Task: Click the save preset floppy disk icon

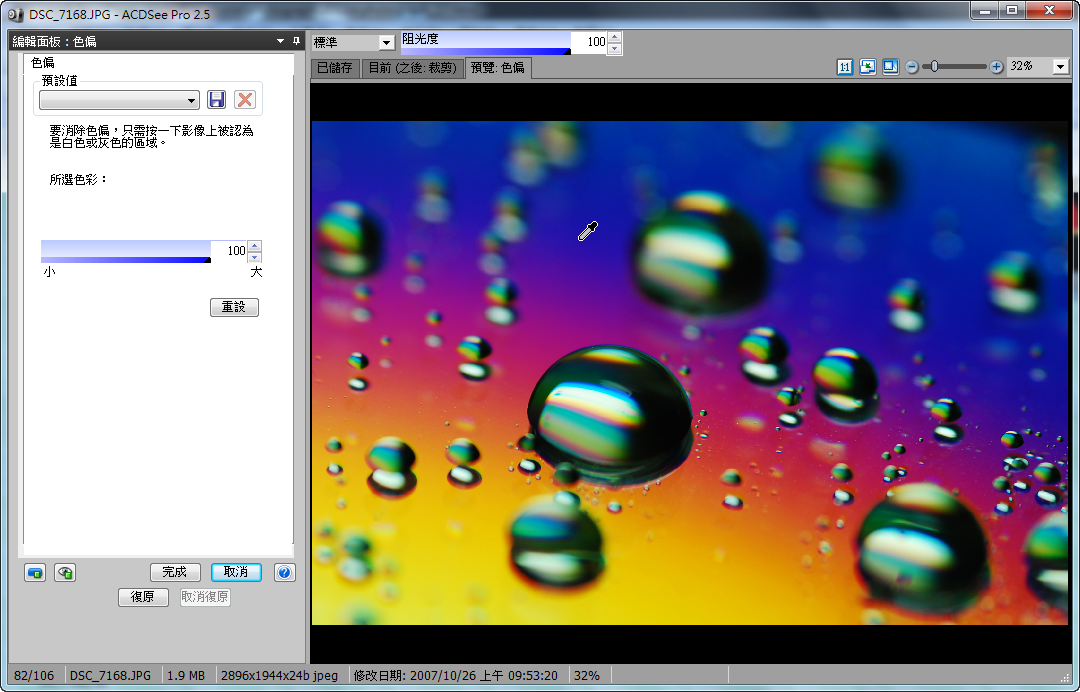Action: coord(216,100)
